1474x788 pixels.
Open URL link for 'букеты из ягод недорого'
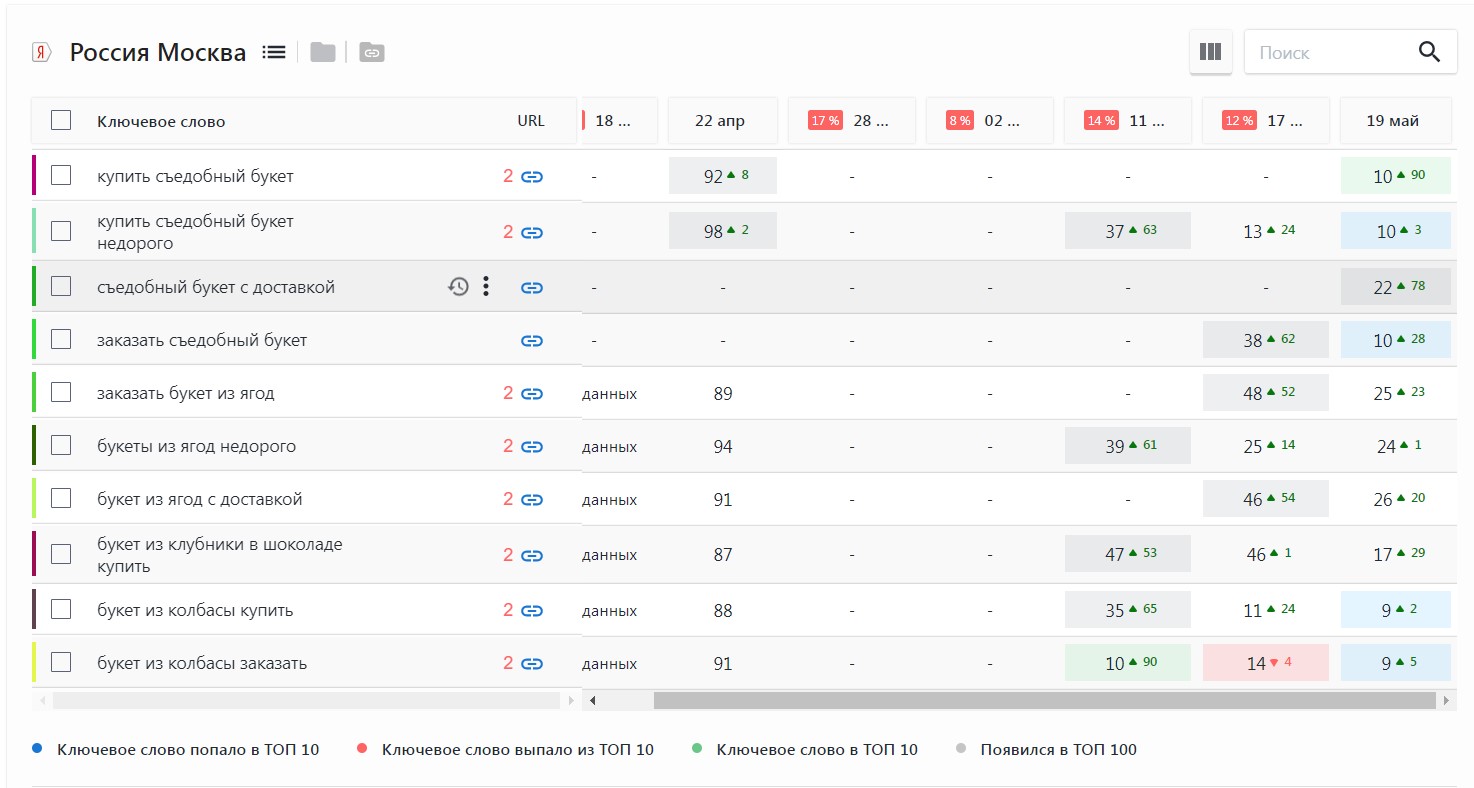tap(532, 447)
